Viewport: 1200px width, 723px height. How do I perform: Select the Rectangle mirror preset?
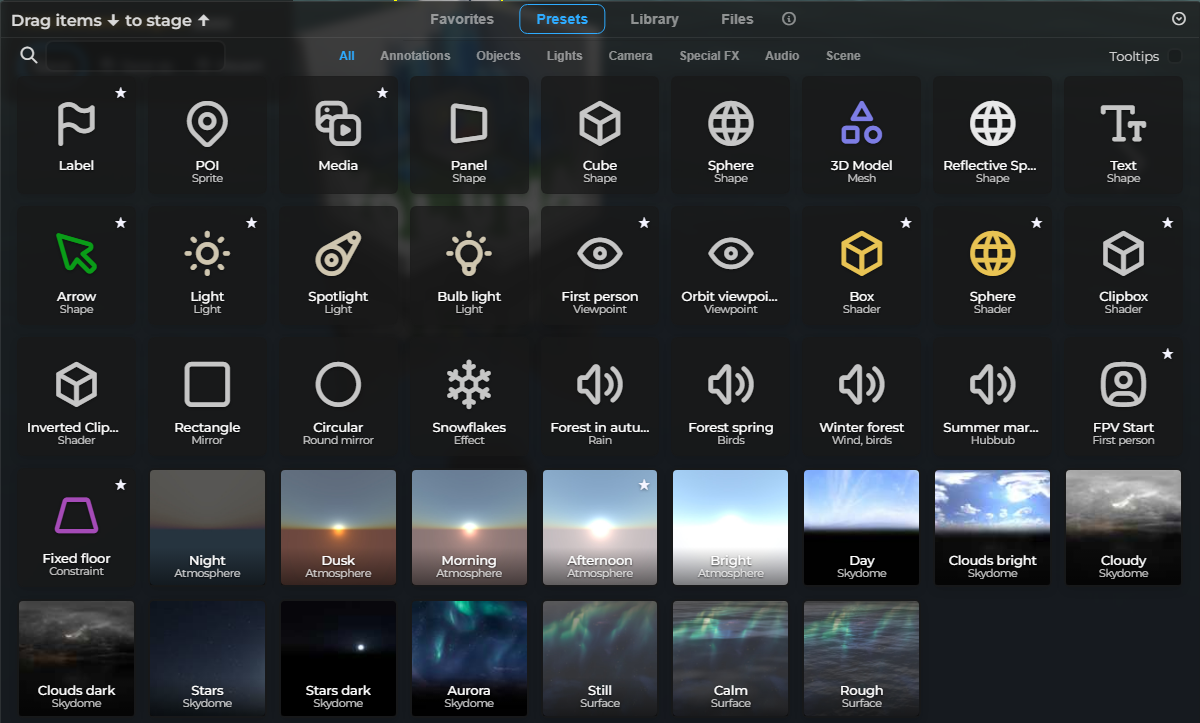point(207,397)
